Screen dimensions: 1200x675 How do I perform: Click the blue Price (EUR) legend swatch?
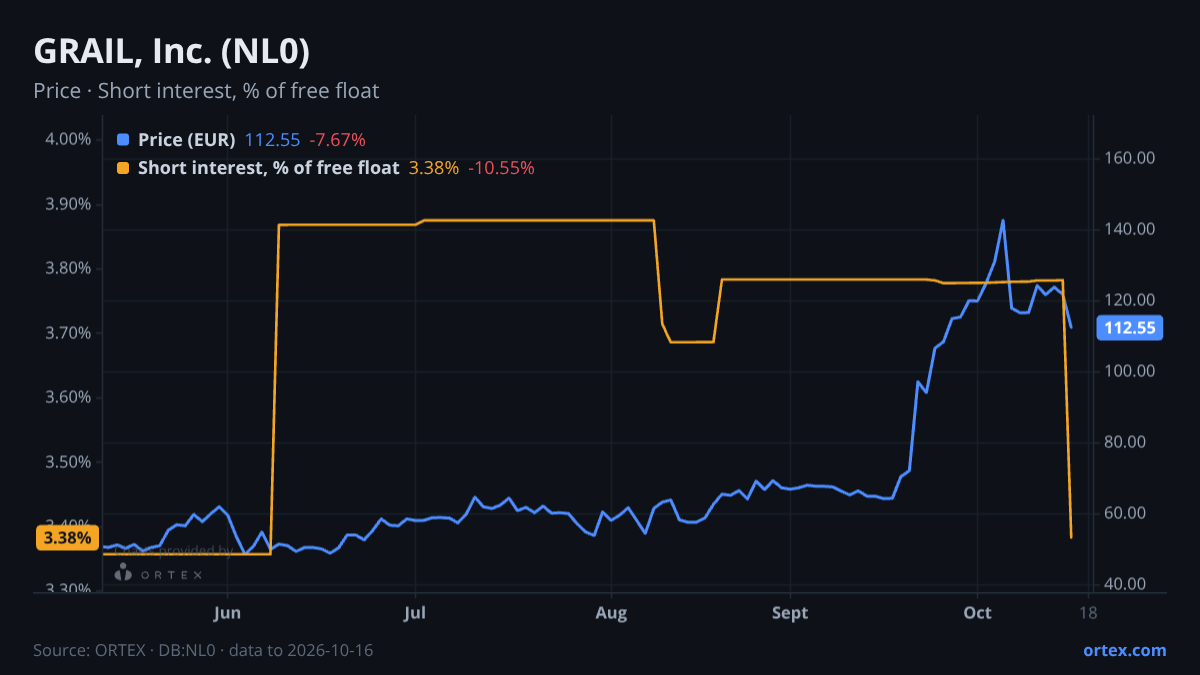(123, 140)
